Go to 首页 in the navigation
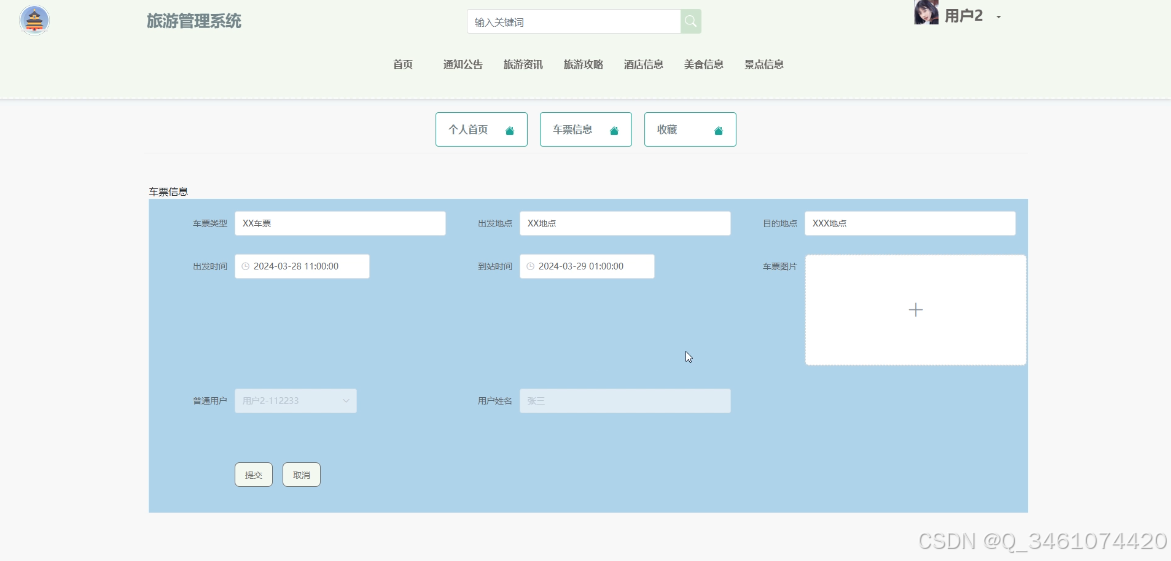This screenshot has height=561, width=1171. (x=403, y=64)
